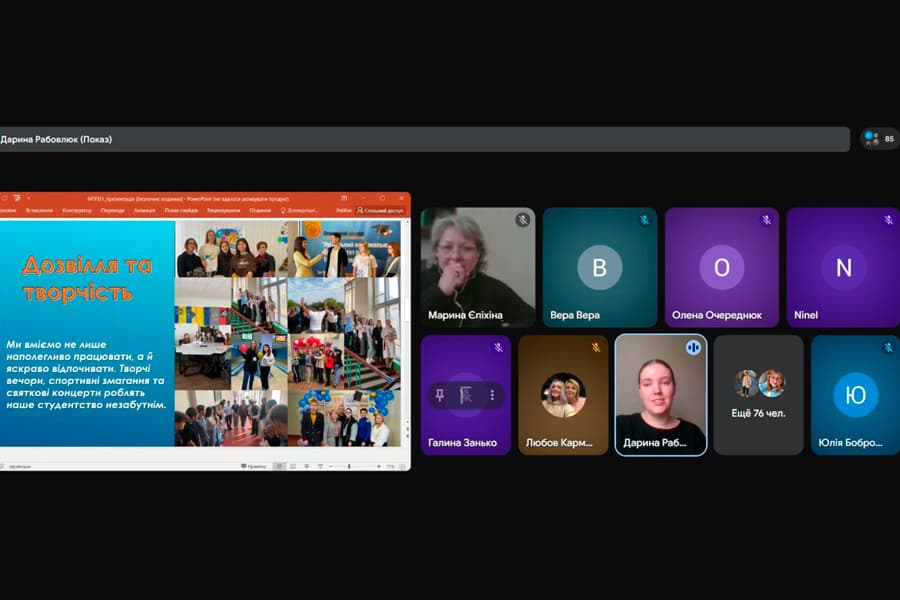Screen dimensions: 900x600
Task: Open three-dot options on Галина Занько's tile
Action: [x=492, y=395]
